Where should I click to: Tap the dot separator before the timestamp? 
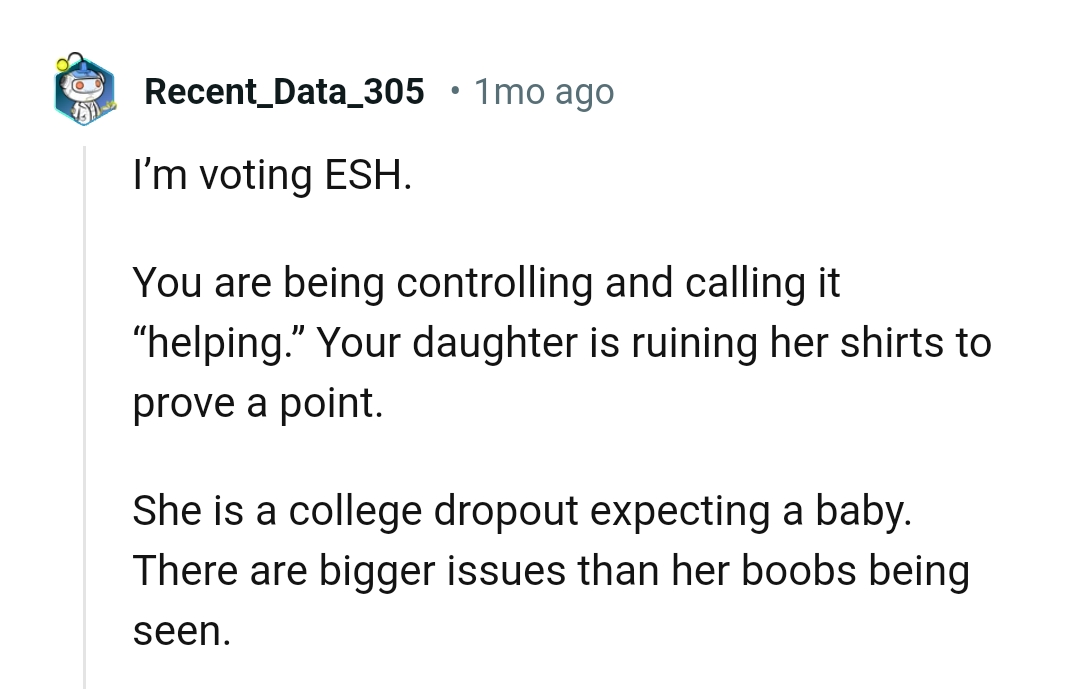456,92
